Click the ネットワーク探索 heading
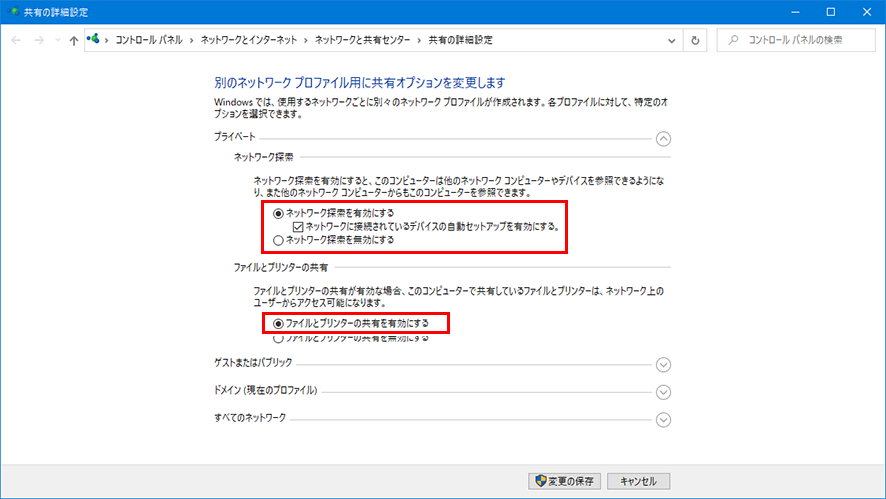This screenshot has width=886, height=499. 263,157
